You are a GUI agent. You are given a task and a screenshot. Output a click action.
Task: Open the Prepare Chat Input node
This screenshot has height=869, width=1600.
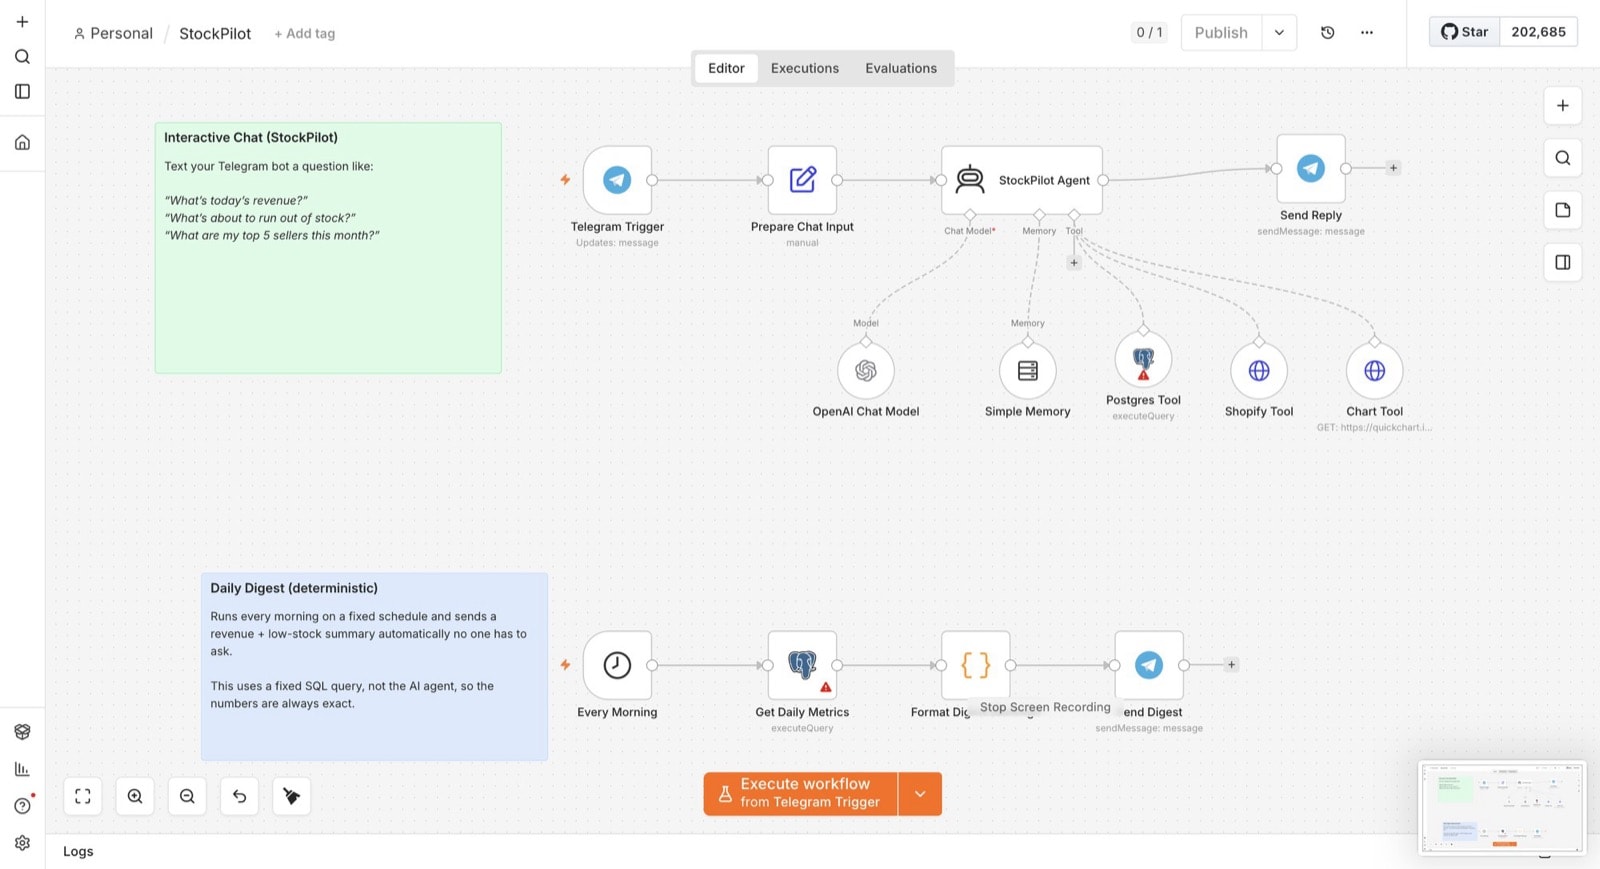tap(802, 180)
